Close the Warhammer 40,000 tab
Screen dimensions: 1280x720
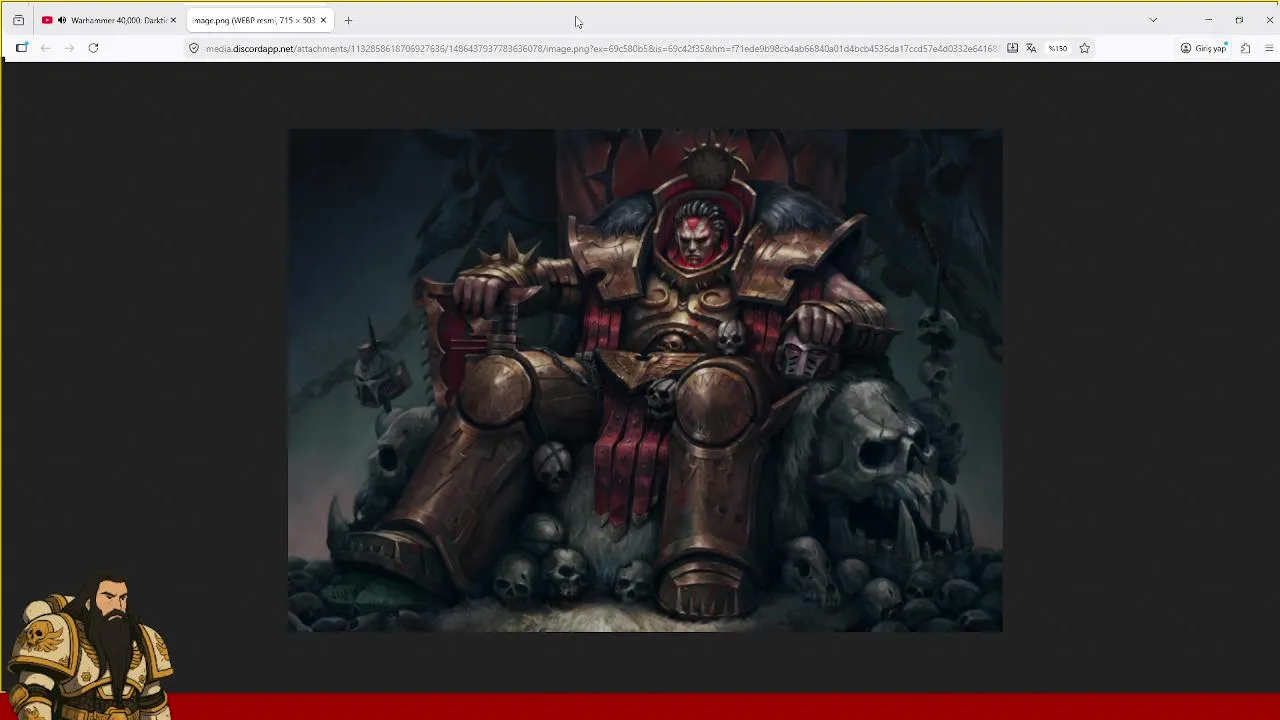pos(172,20)
